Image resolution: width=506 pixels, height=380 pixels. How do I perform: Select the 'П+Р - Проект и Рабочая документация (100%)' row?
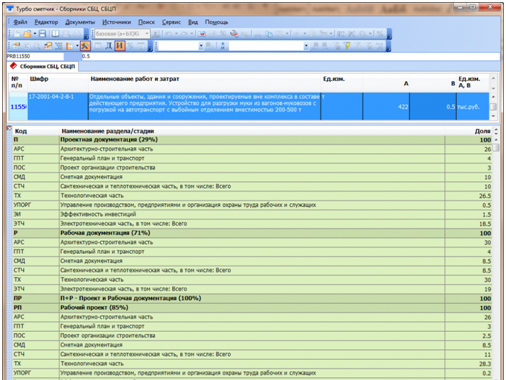[252, 298]
